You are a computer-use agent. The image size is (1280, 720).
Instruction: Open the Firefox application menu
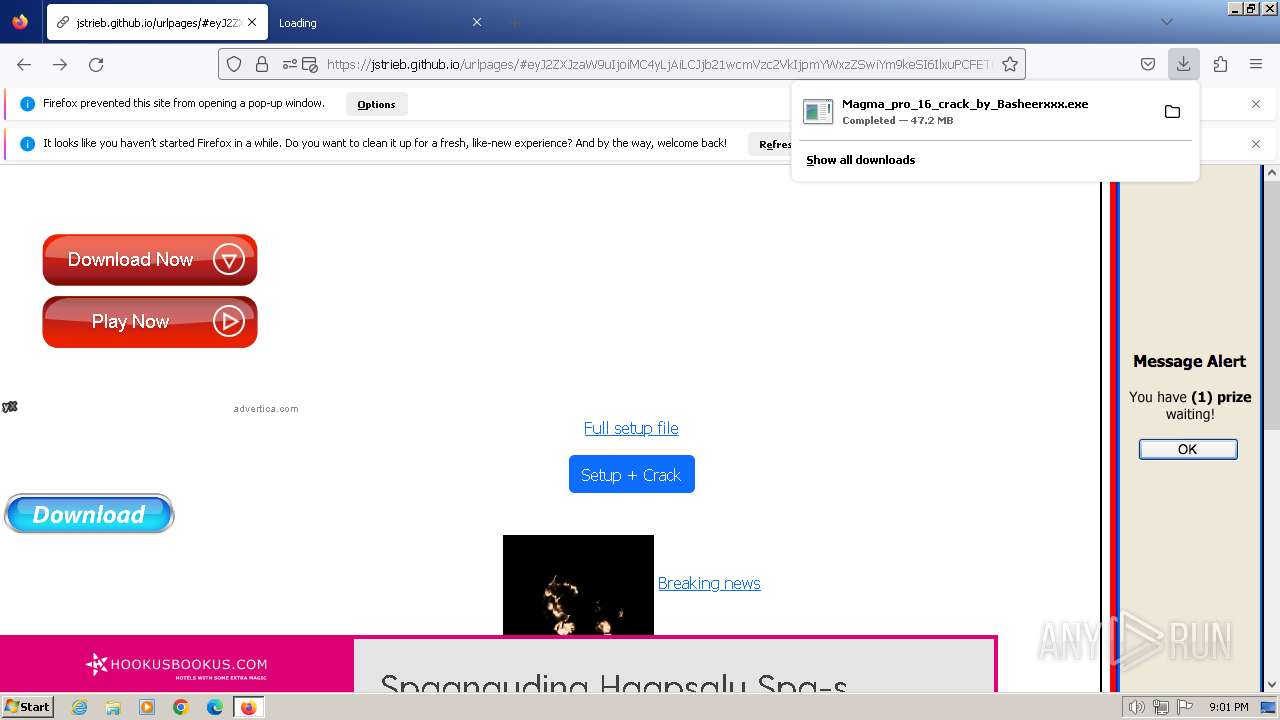[1256, 64]
